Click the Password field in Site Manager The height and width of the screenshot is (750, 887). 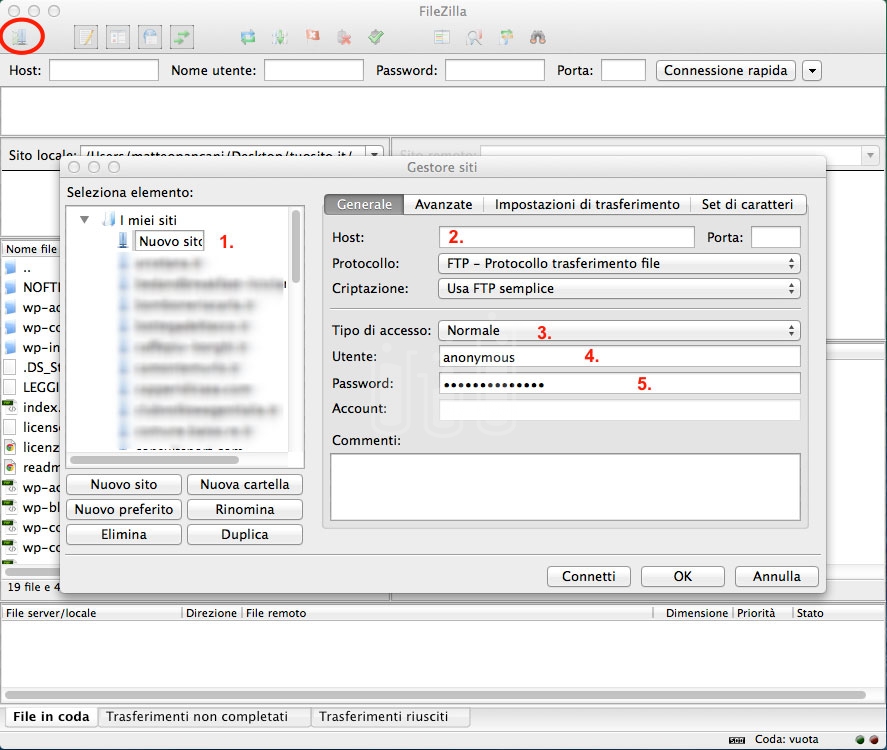click(619, 383)
